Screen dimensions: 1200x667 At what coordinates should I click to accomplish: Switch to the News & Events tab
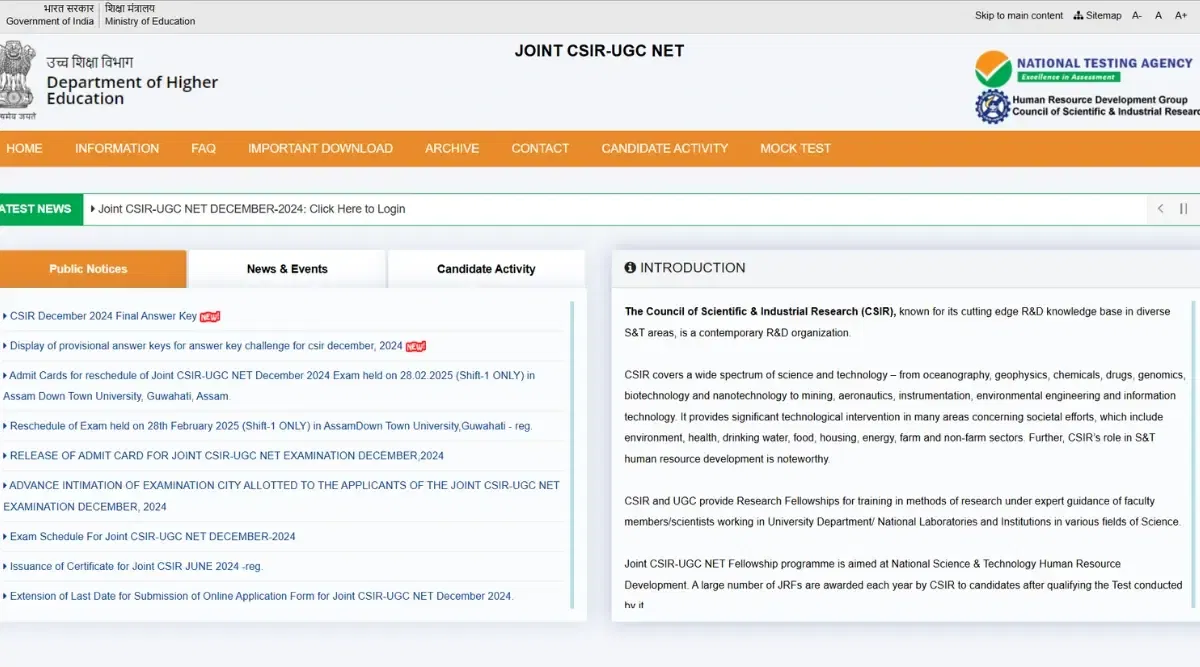(x=287, y=269)
